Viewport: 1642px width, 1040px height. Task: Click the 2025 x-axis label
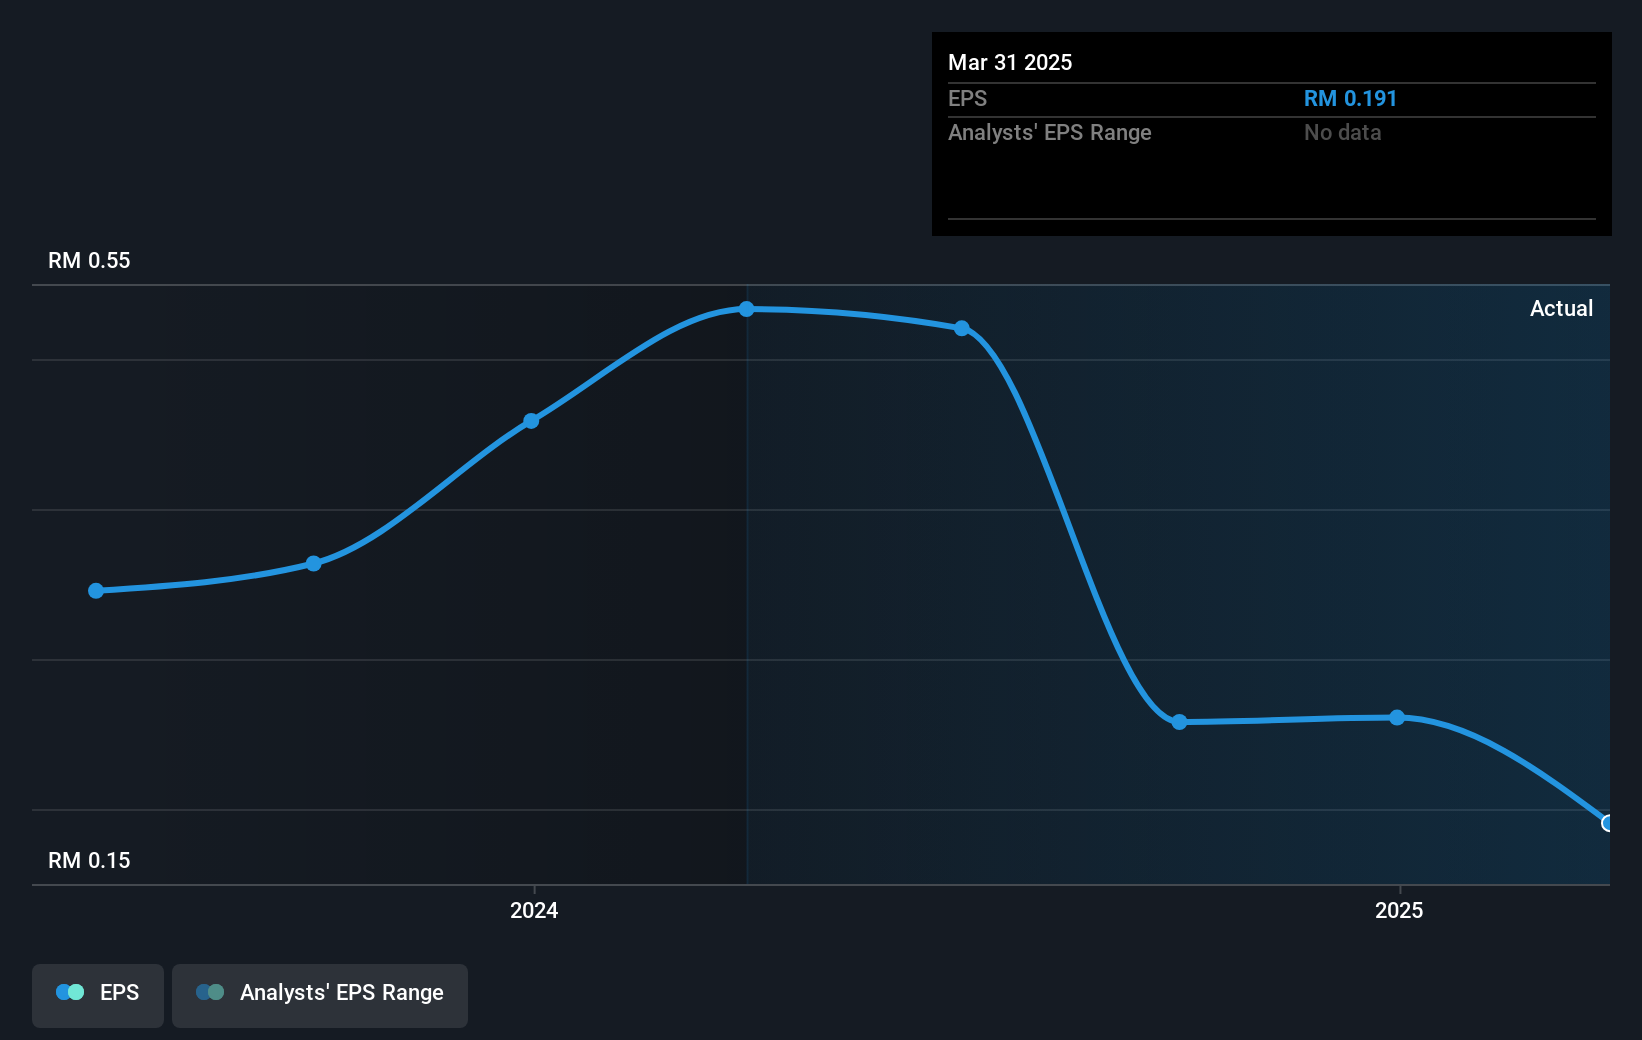tap(1399, 910)
